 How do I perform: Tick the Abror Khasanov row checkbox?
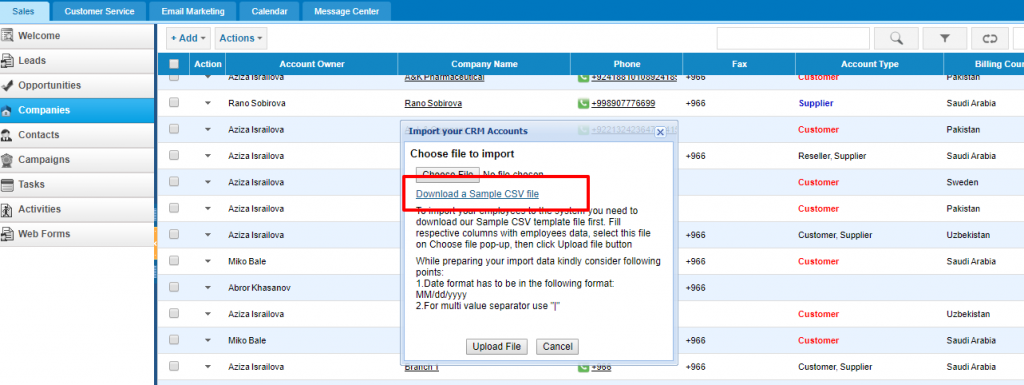tap(174, 287)
